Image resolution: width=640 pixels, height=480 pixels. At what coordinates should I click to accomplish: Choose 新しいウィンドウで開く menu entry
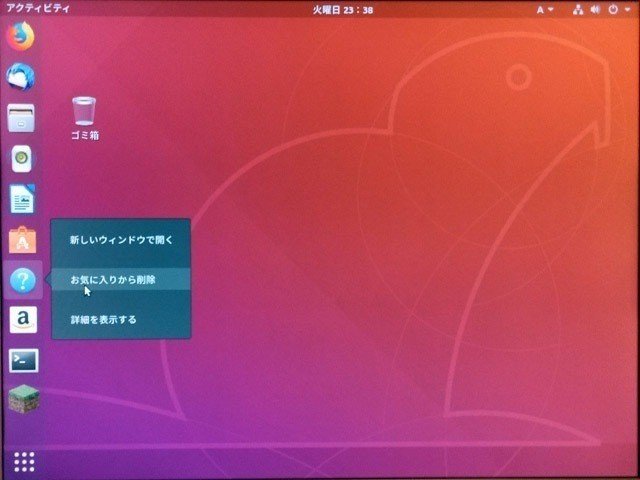pos(121,240)
